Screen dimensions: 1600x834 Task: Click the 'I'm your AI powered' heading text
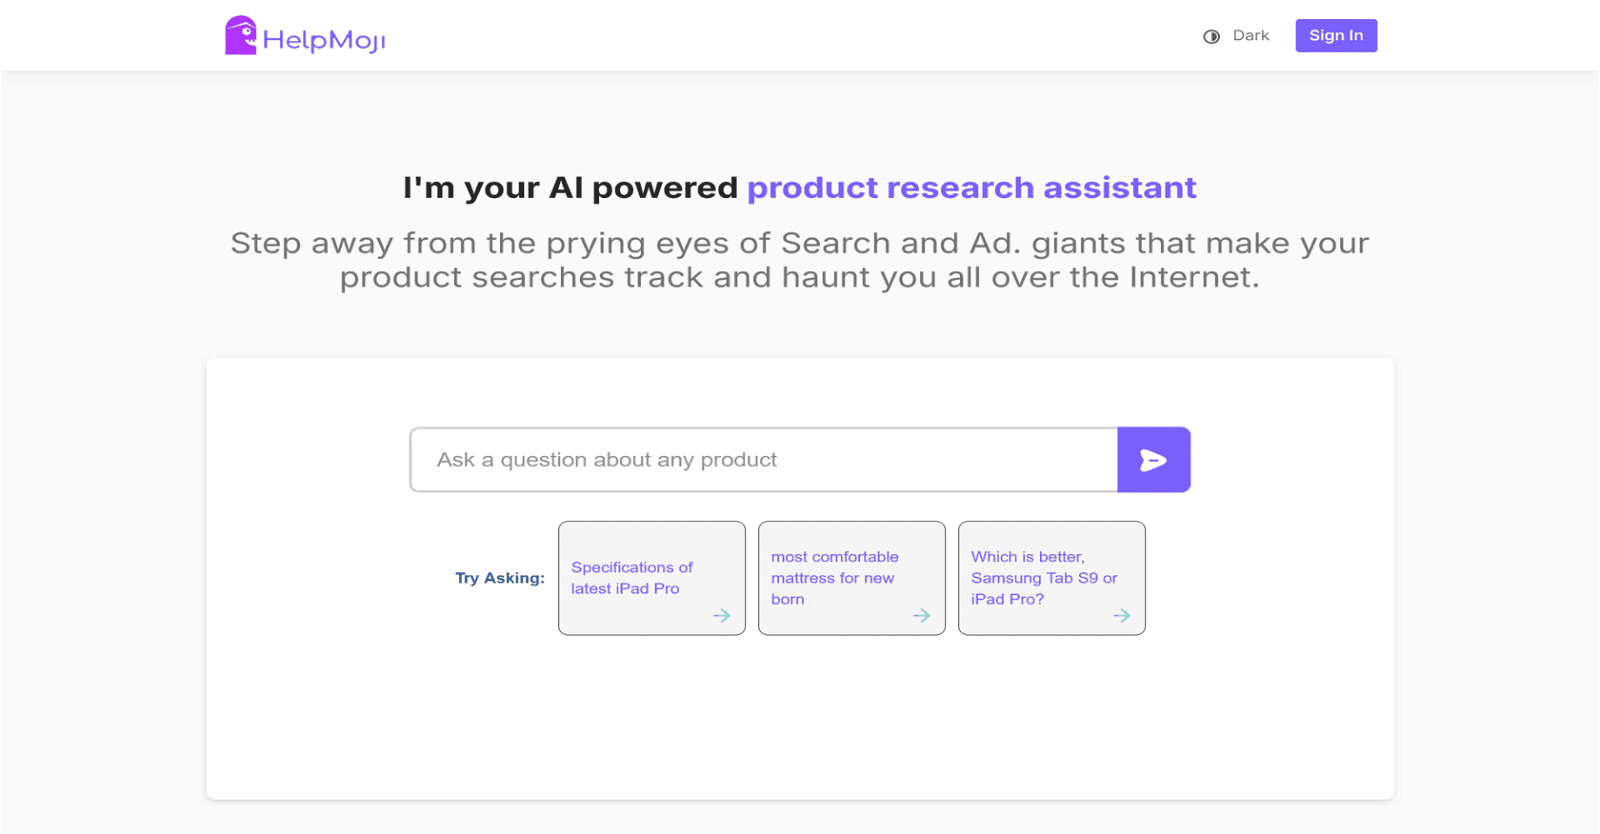click(x=570, y=188)
